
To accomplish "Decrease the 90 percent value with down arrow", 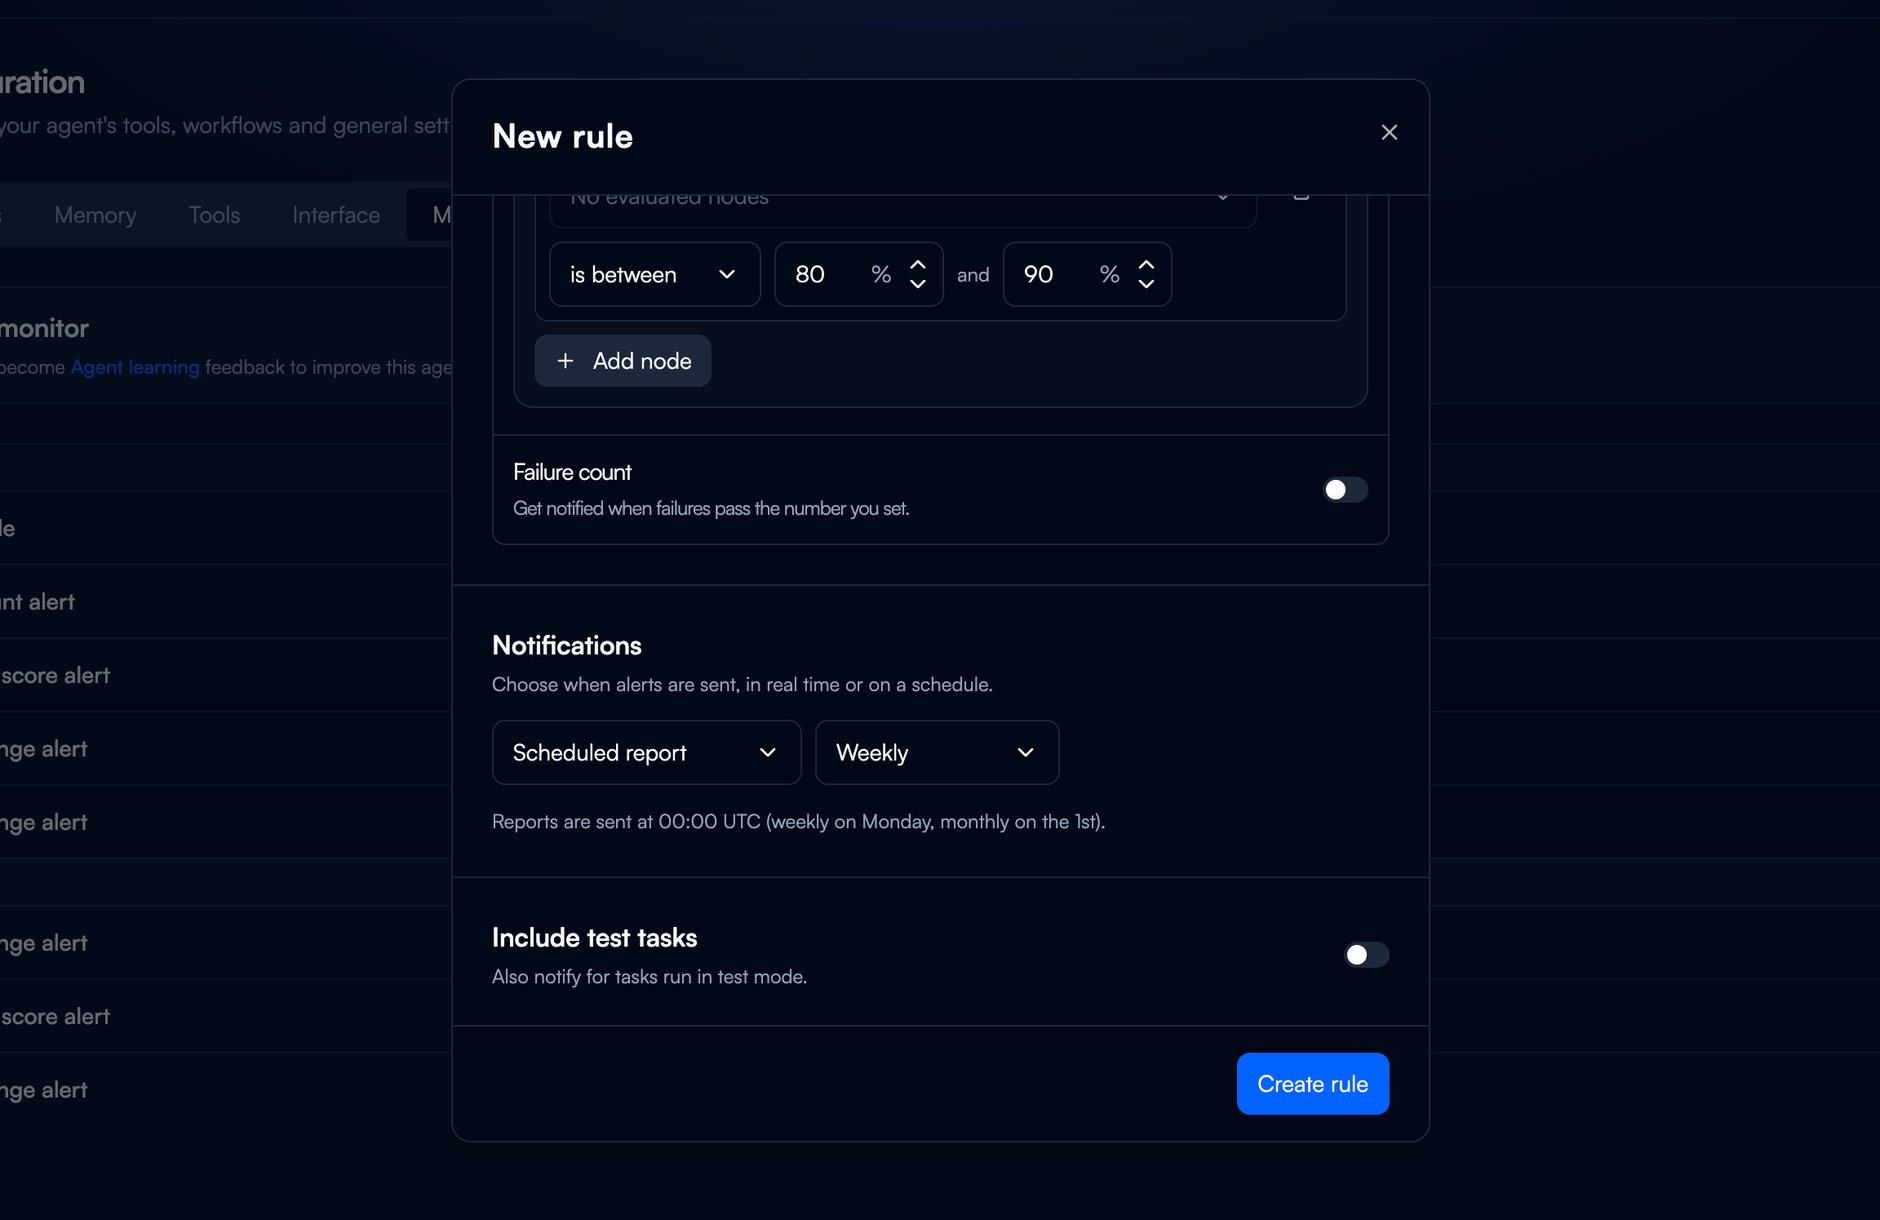I will point(1147,284).
